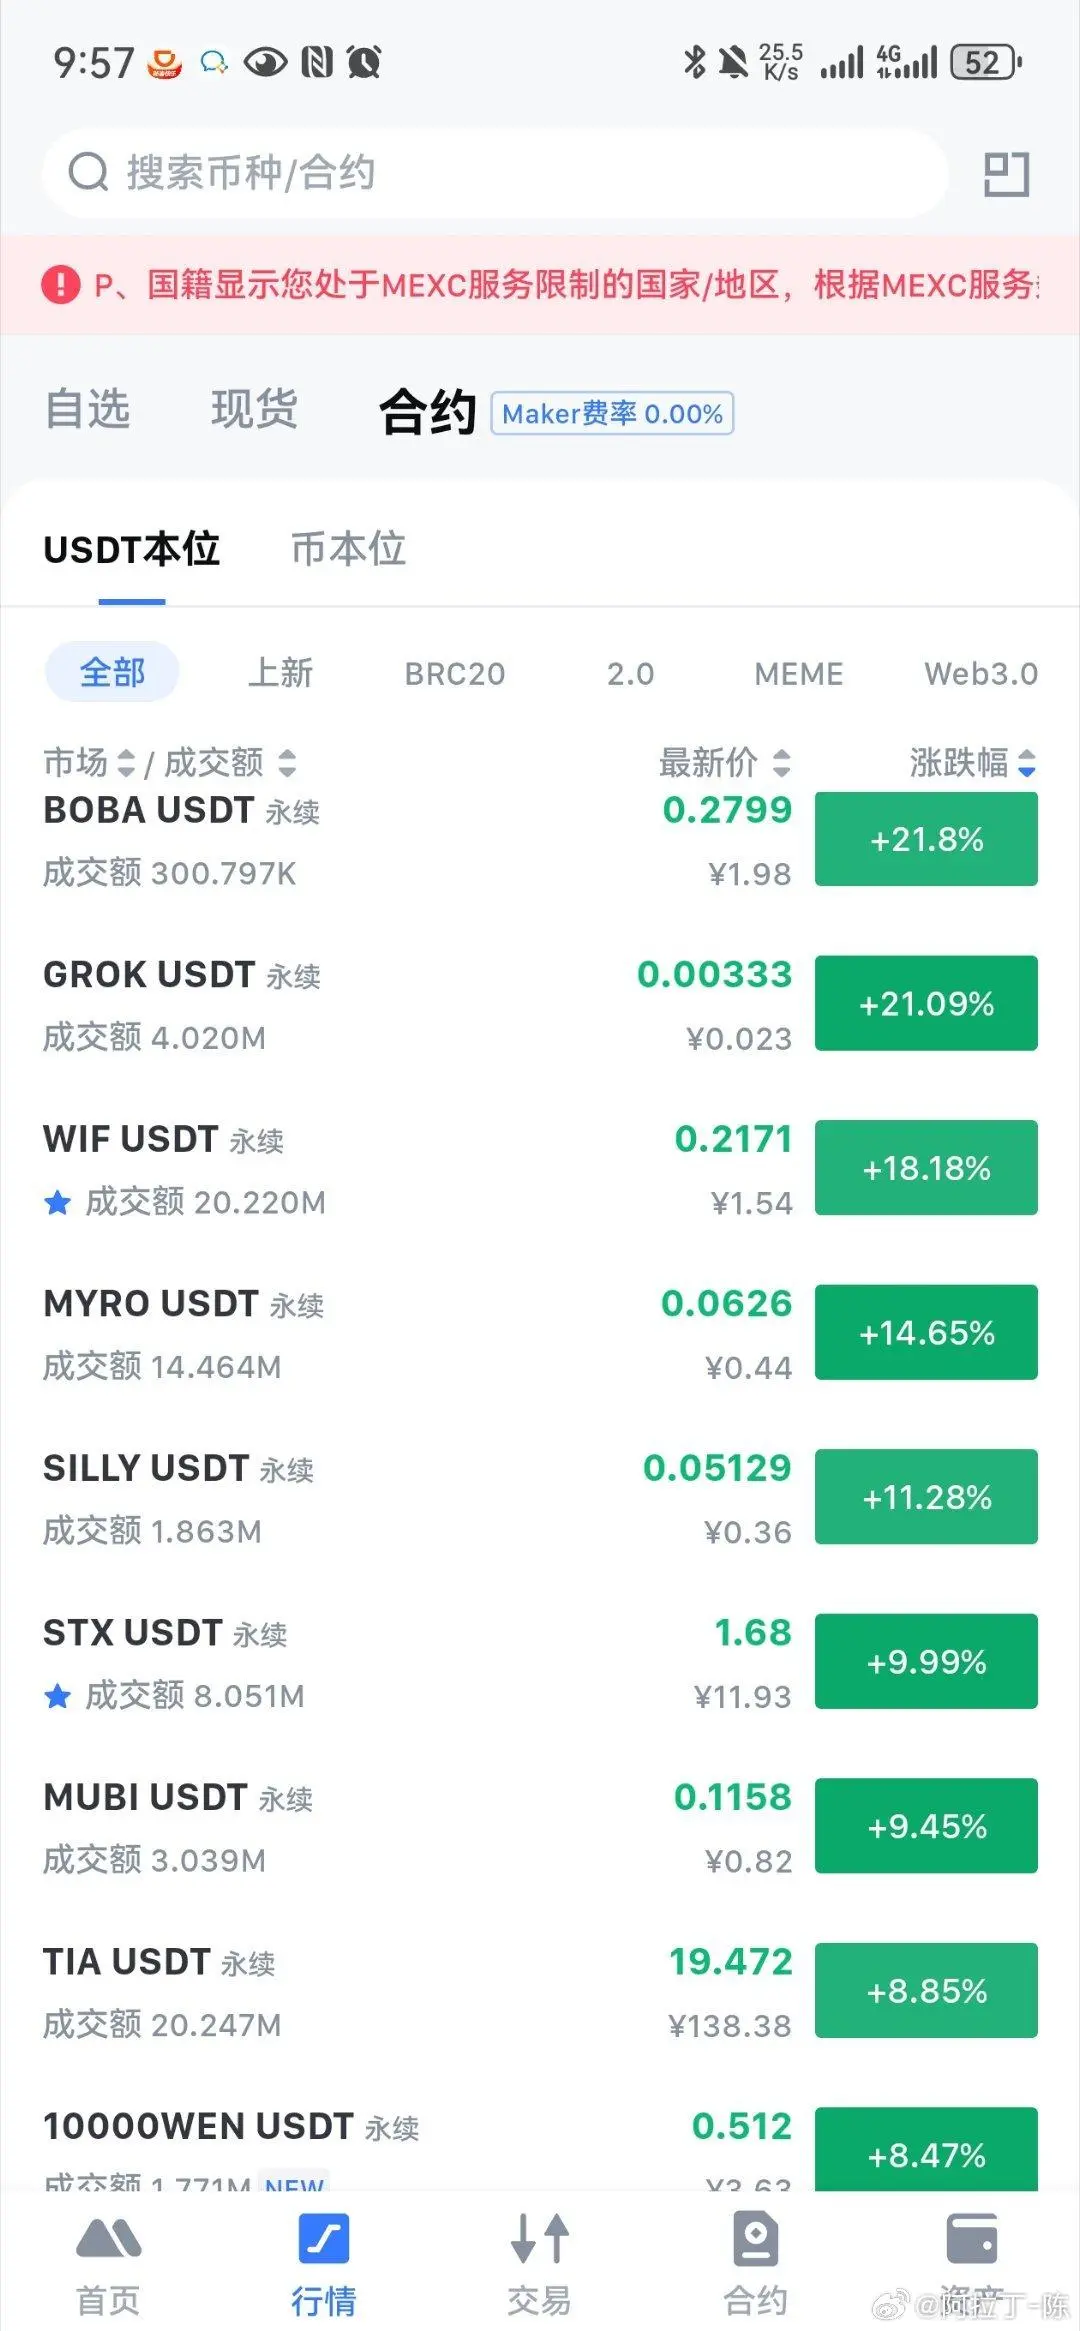Screen dimensions: 1080x2331
Task: Open the 交易 trade arrows icon
Action: [x=539, y=2238]
